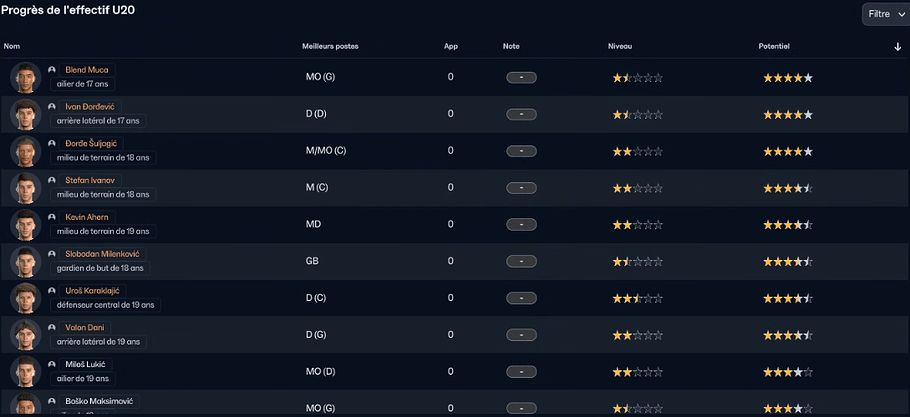Click the person icon beside Slobodan Milenković

click(x=52, y=254)
